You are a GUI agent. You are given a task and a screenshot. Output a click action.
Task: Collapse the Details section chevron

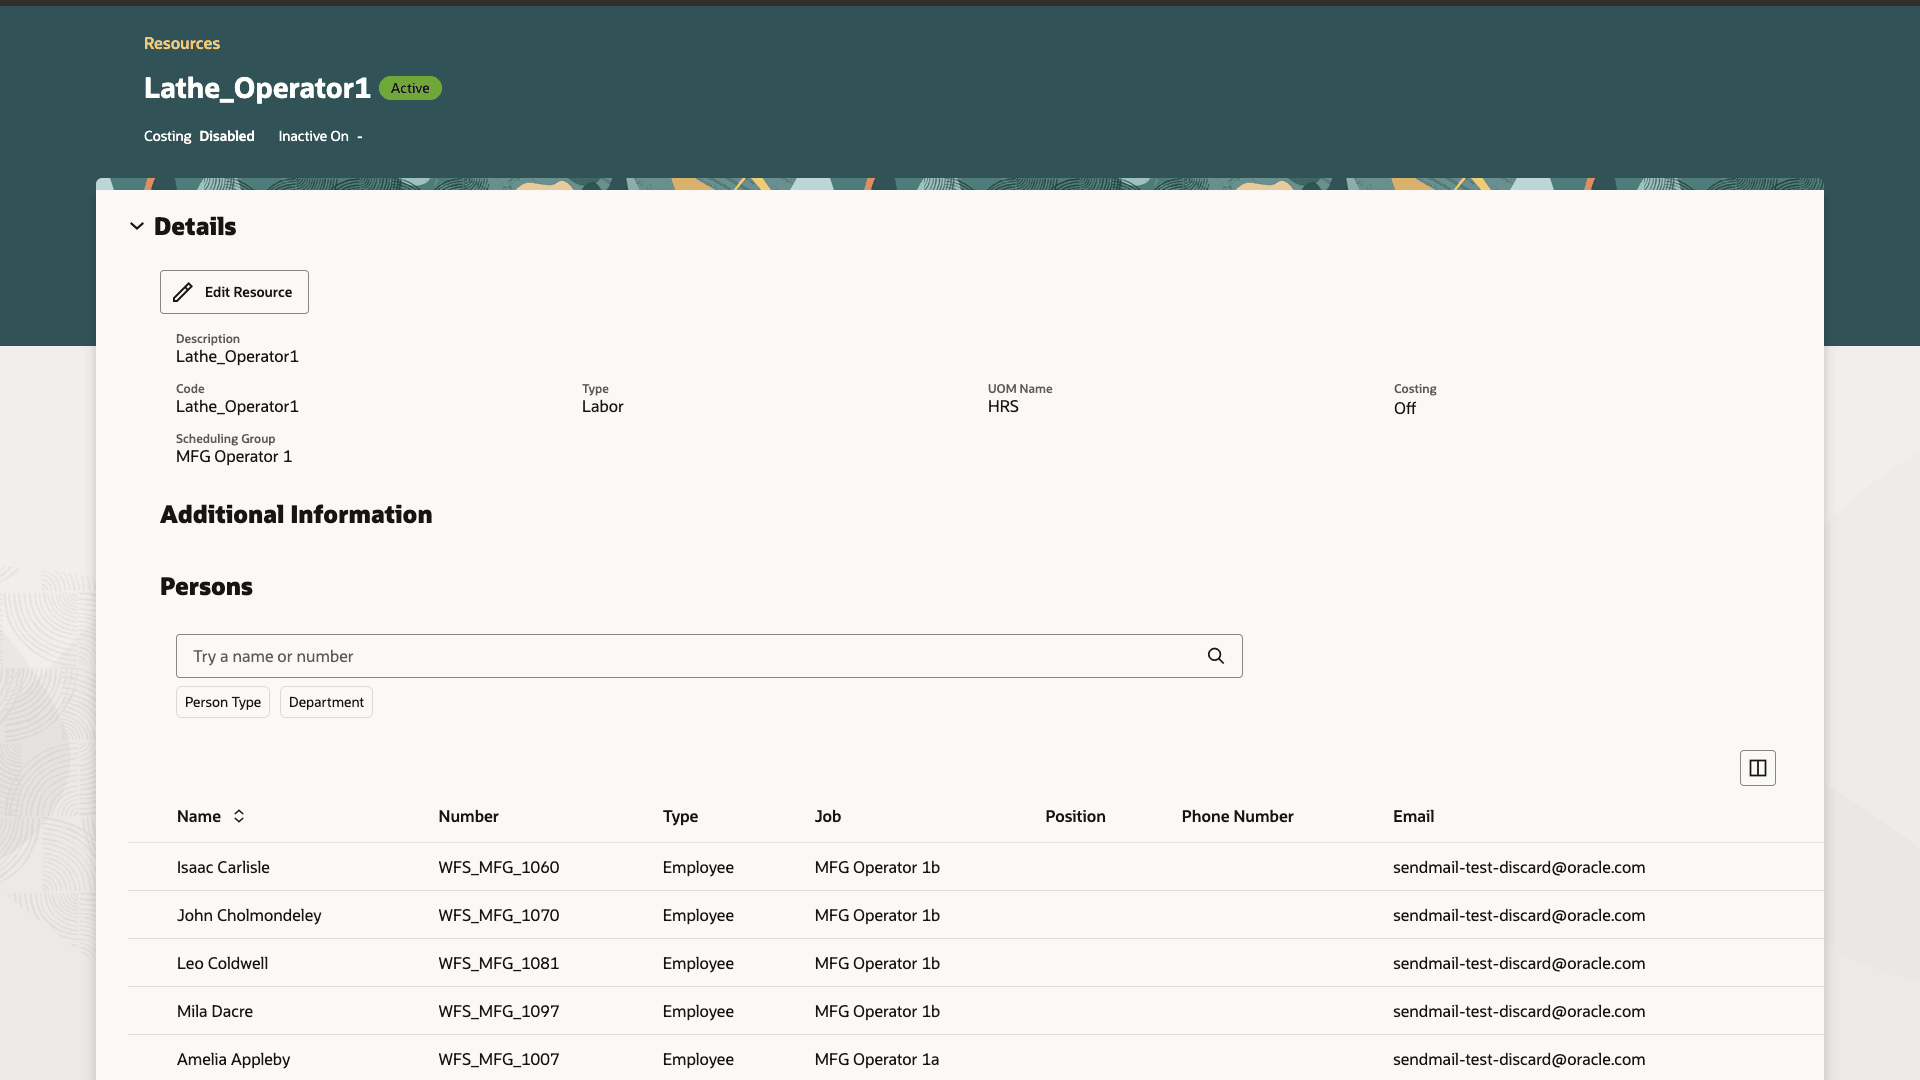pos(137,225)
